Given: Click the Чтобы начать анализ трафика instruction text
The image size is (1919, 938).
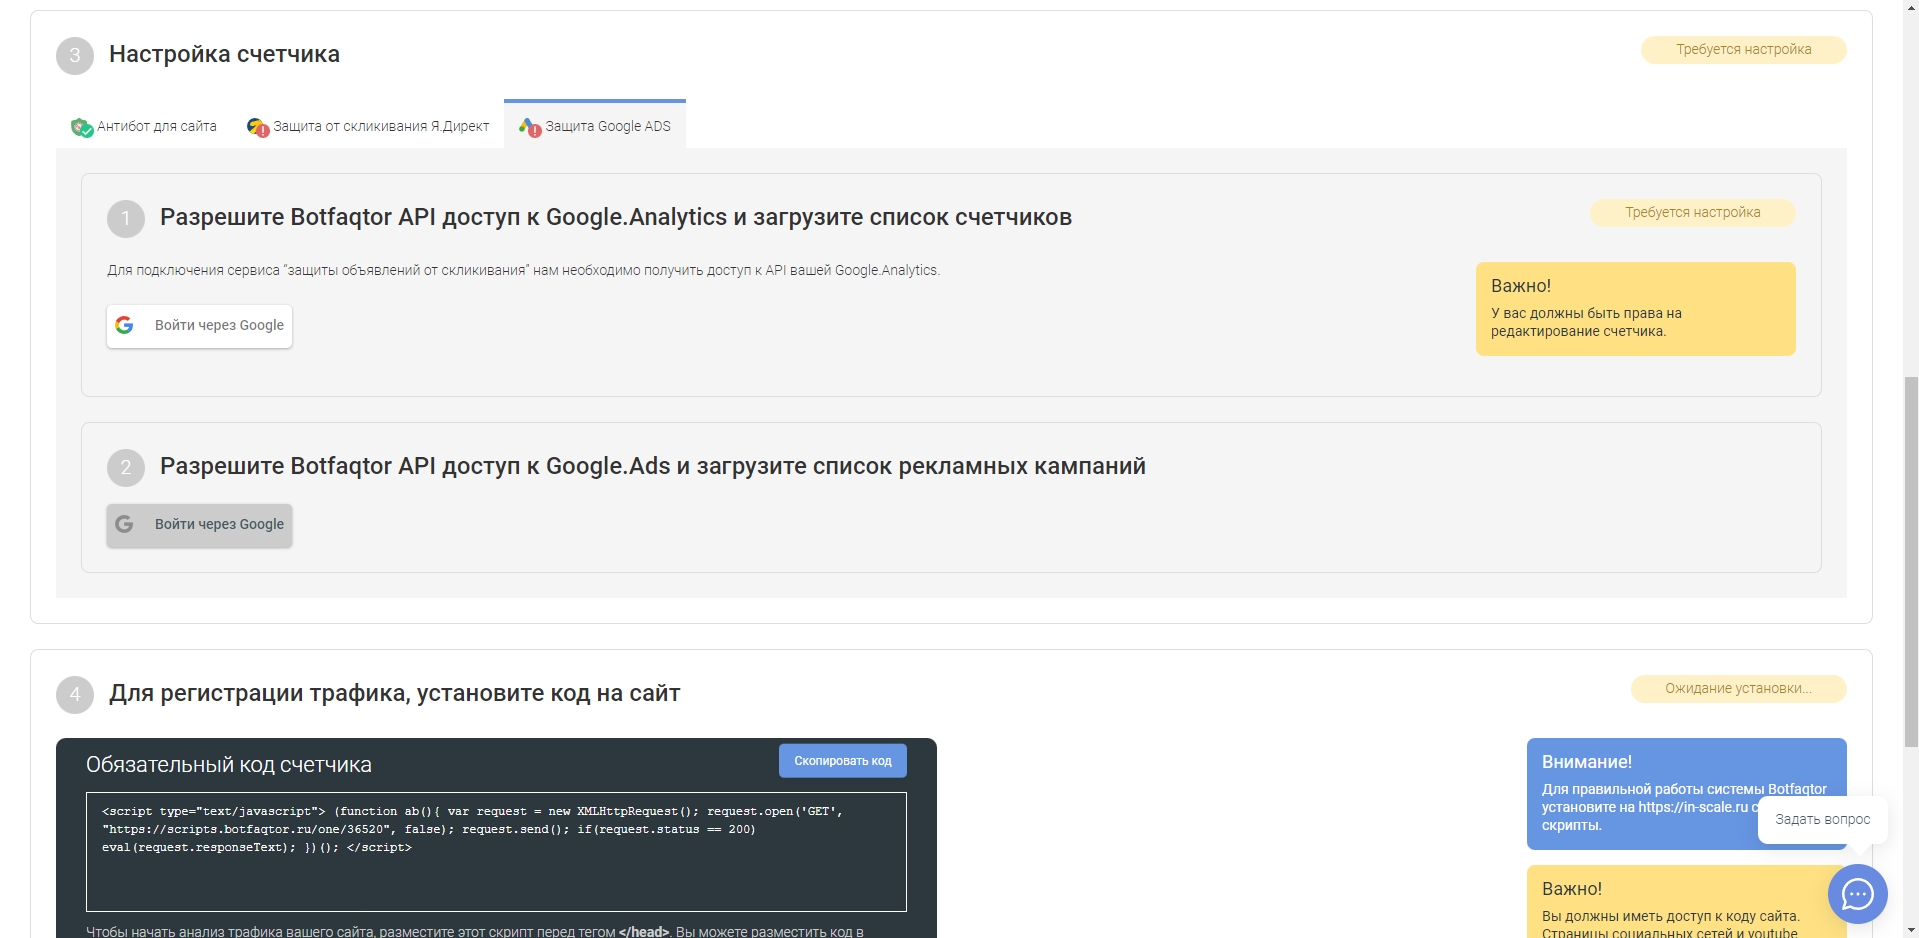Looking at the screenshot, I should [475, 931].
